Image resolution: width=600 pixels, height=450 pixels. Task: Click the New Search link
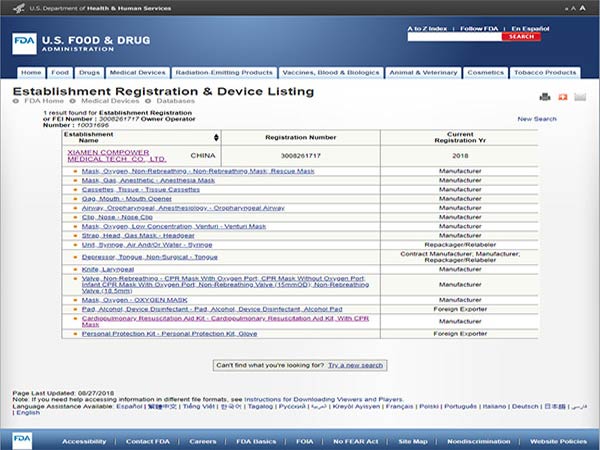click(537, 119)
